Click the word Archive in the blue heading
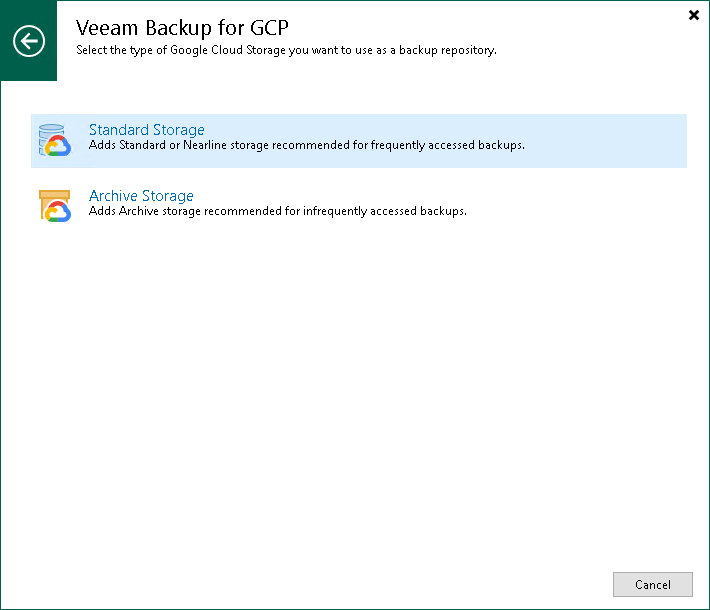Screen dimensions: 710x610 click(x=113, y=196)
